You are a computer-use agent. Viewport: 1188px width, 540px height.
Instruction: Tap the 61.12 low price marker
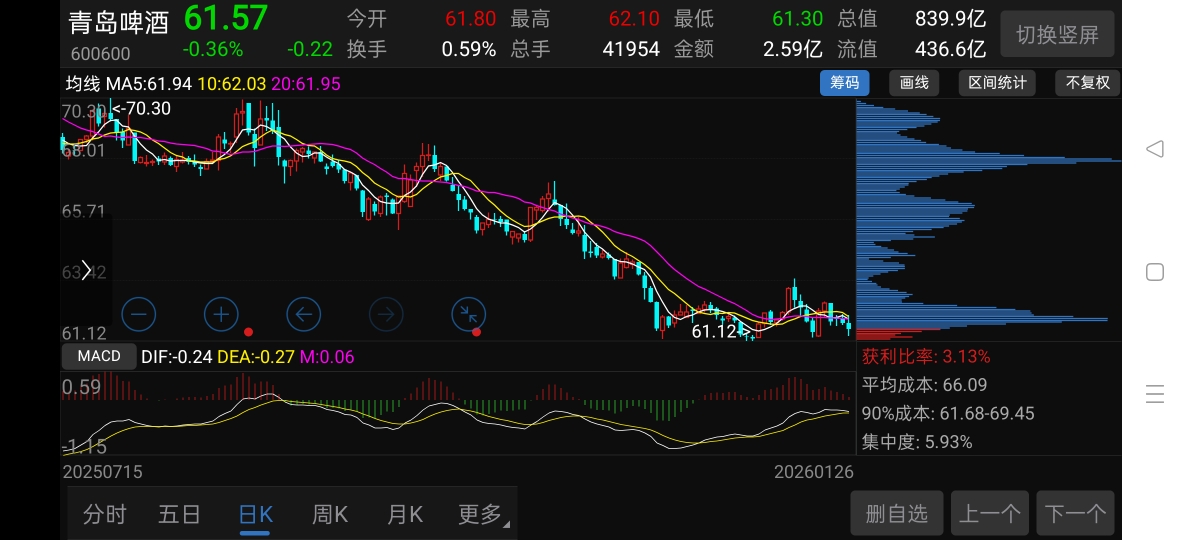(x=721, y=331)
